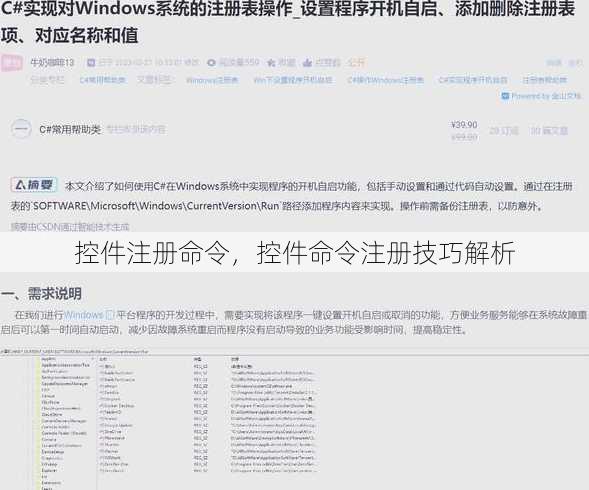Open the C#实现程序开机自启 tag
The width and height of the screenshot is (589, 490).
click(473, 80)
